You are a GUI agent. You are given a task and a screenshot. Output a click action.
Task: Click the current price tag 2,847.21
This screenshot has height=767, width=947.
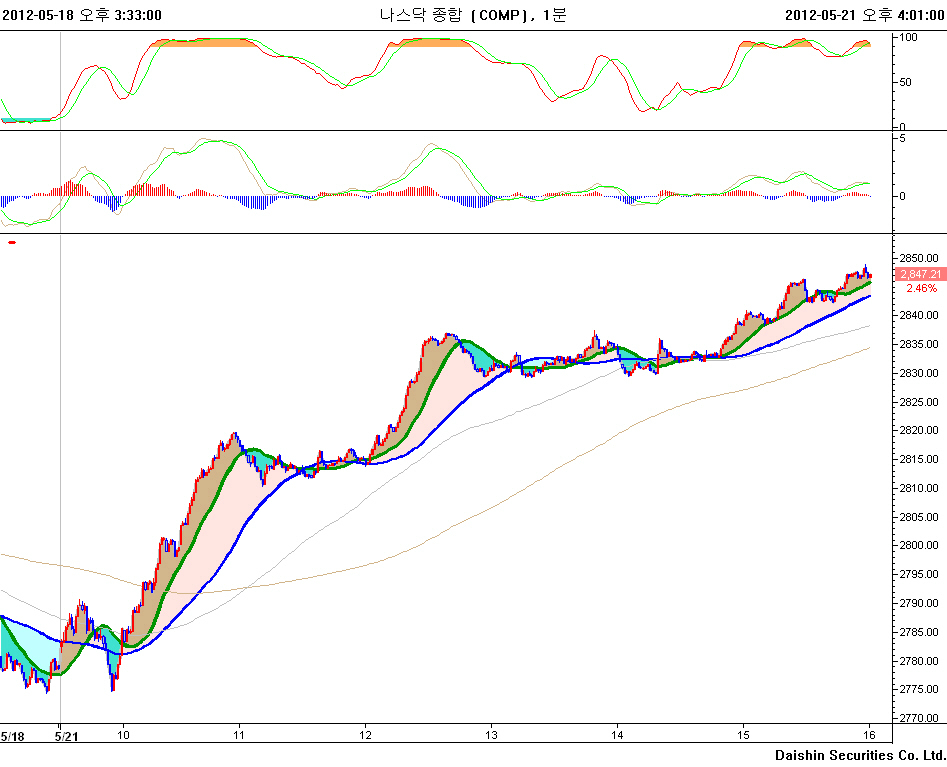(918, 274)
